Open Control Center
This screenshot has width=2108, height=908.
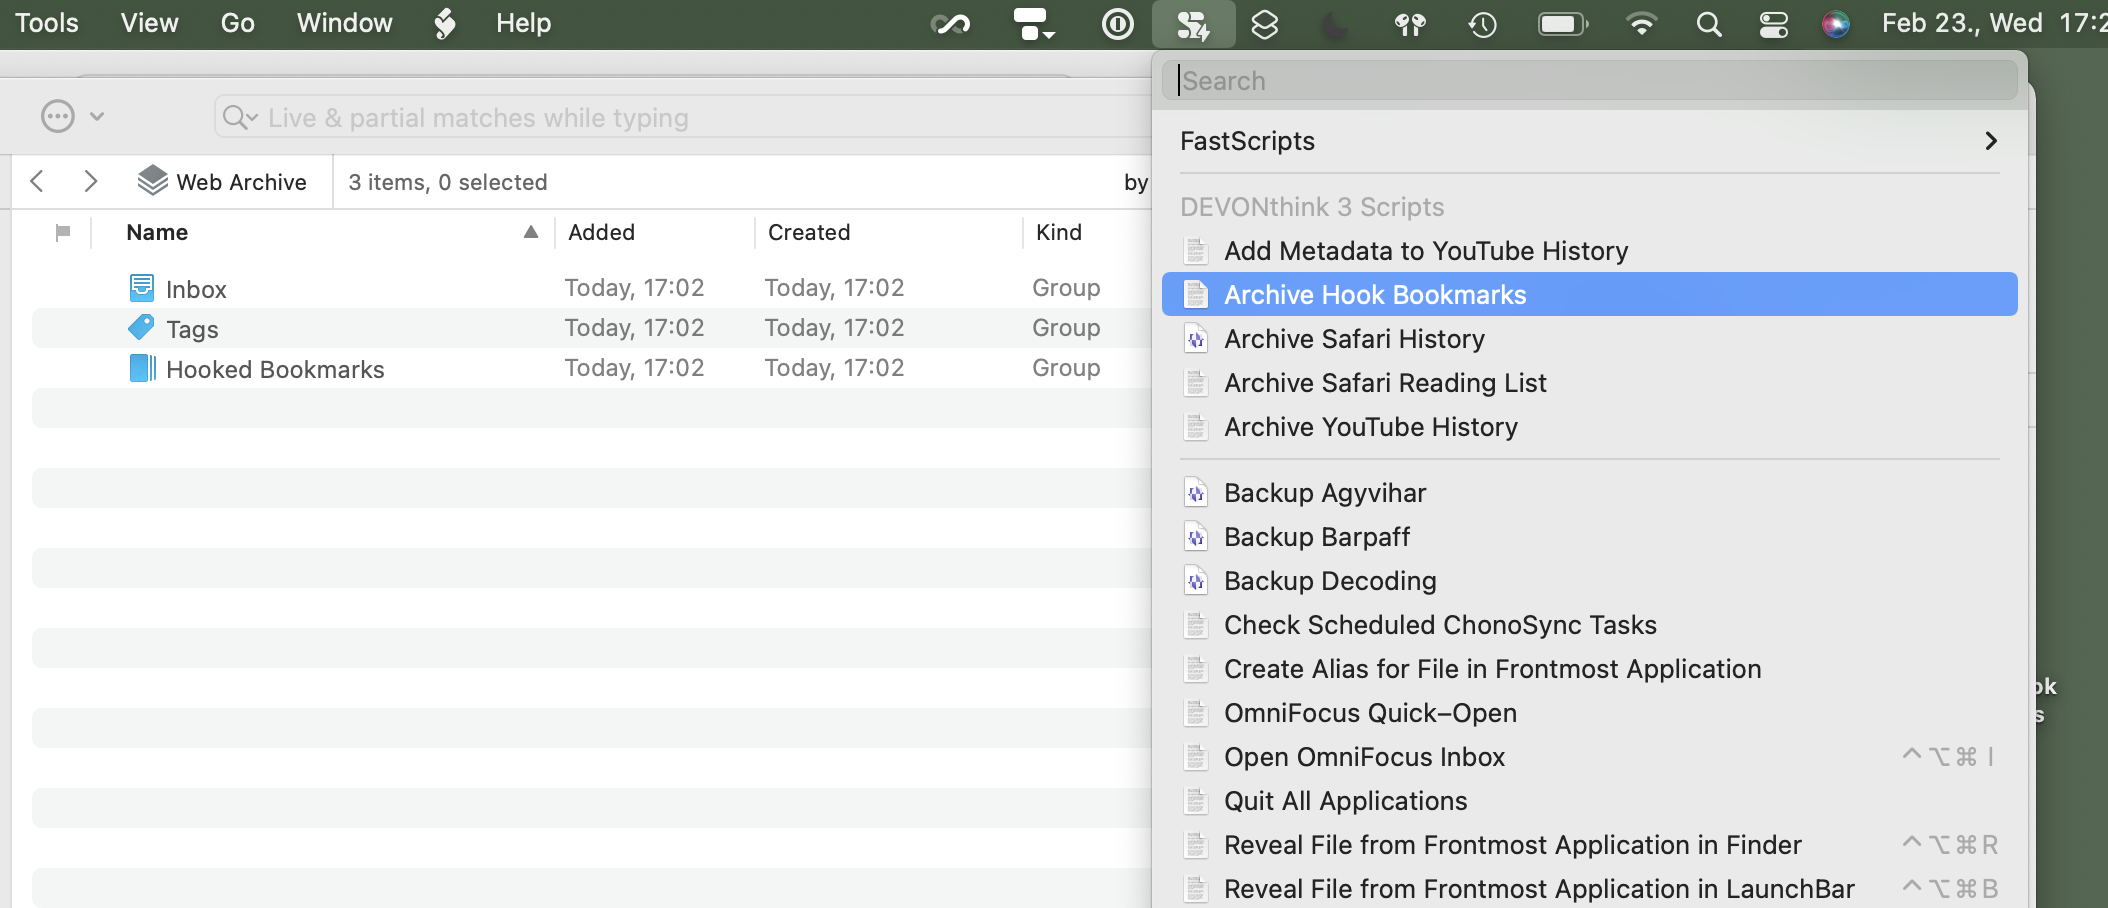click(x=1774, y=24)
